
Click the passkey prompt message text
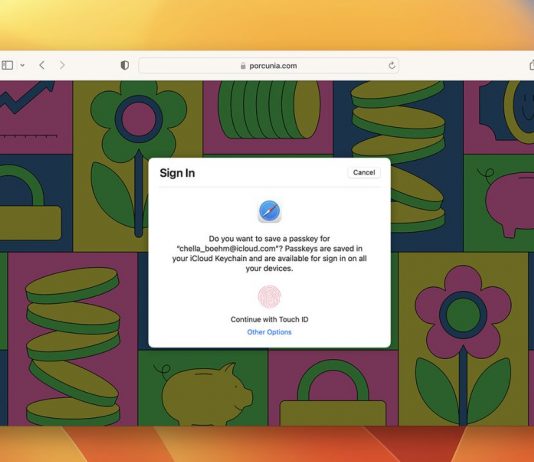pyautogui.click(x=269, y=253)
